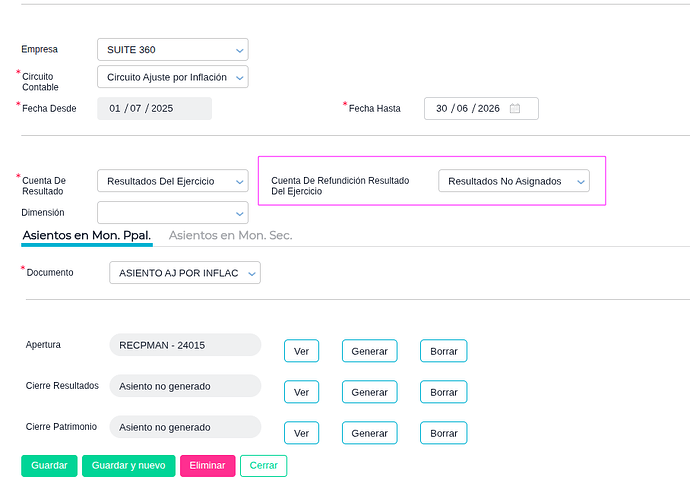Click the Cierre Patrimonio label

tap(61, 427)
